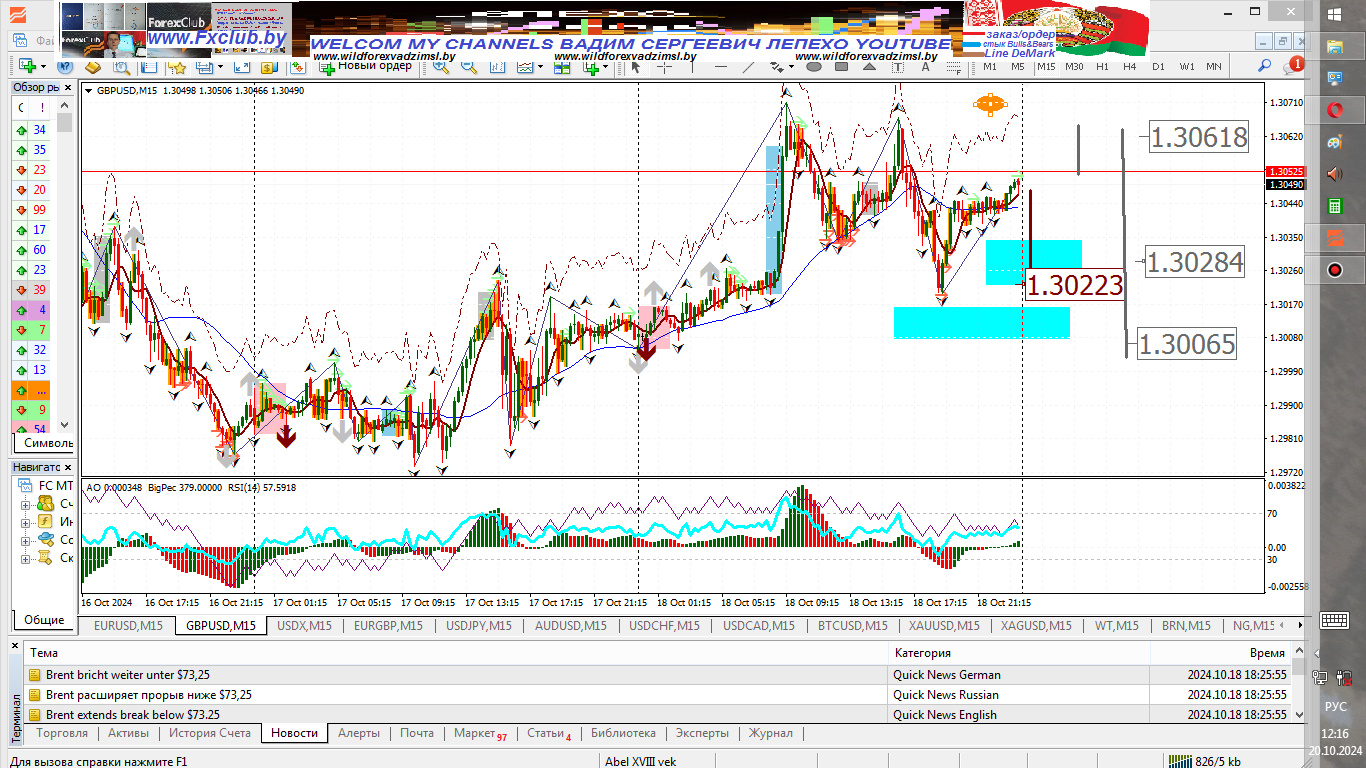This screenshot has height=768, width=1366.
Task: Switch chart timeframe to M5
Action: 1017,67
